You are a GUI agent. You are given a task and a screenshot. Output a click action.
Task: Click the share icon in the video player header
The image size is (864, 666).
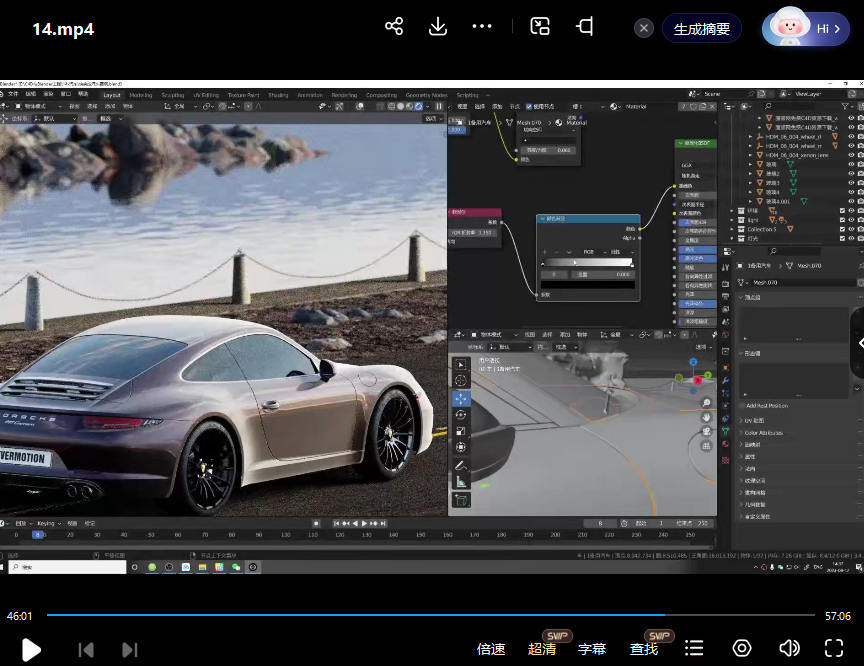point(394,27)
